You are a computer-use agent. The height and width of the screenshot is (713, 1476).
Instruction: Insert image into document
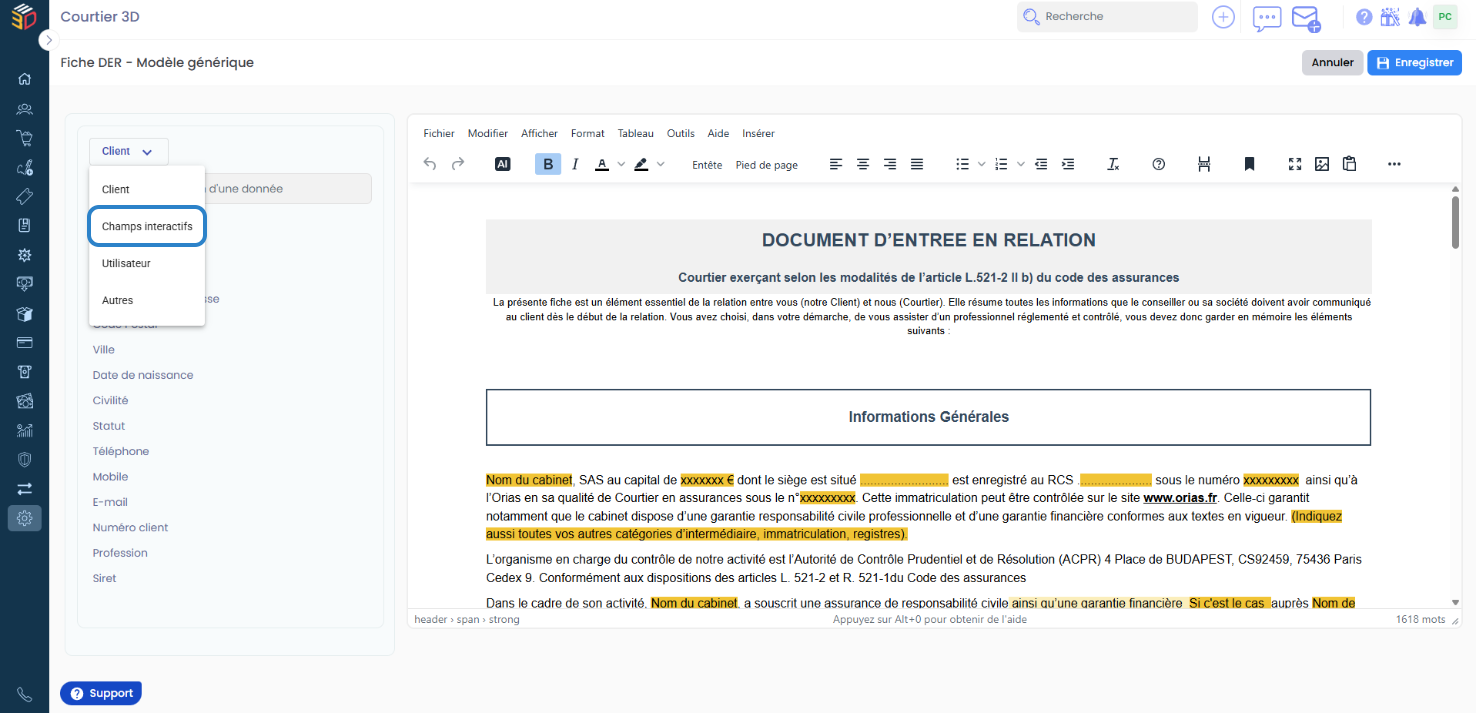1322,164
